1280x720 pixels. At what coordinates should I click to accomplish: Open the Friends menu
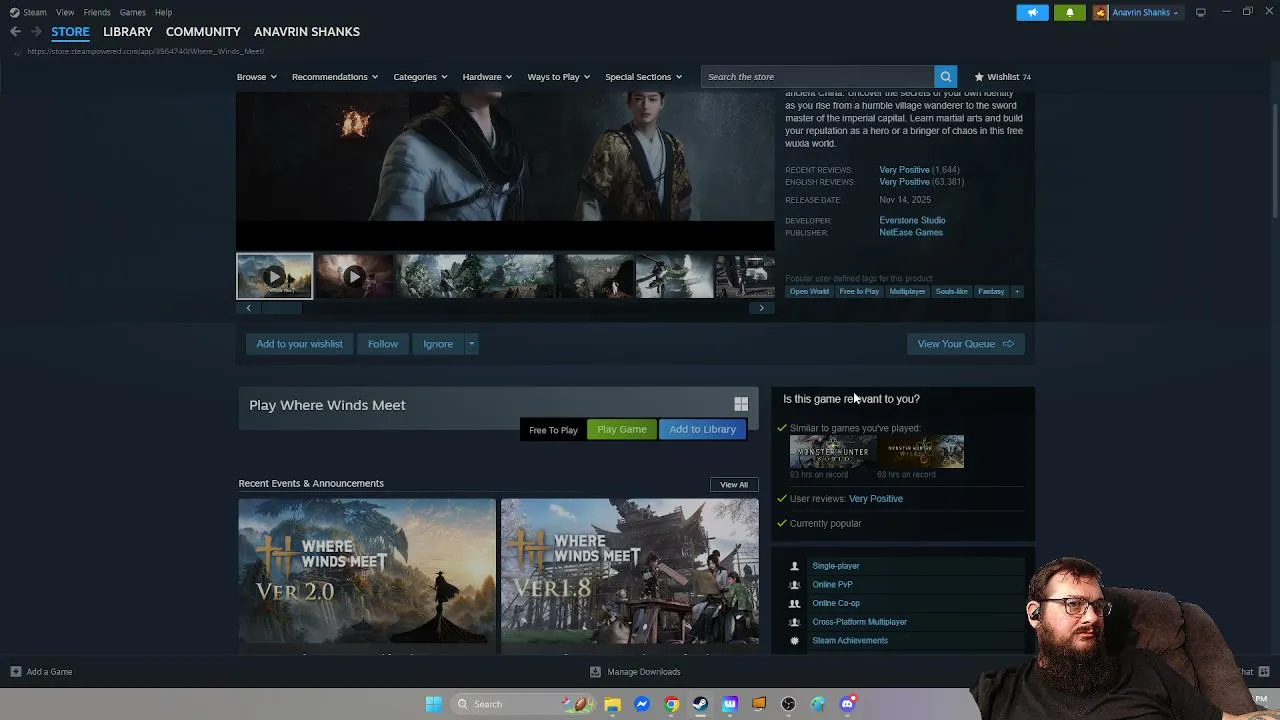pos(97,12)
